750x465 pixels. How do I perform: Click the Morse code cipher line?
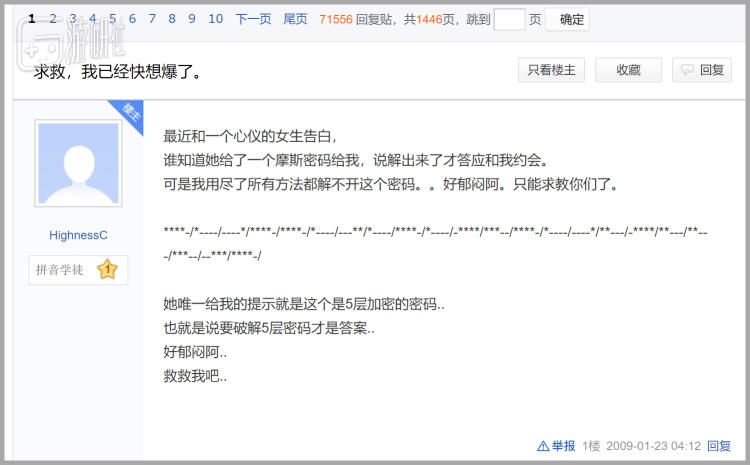435,243
